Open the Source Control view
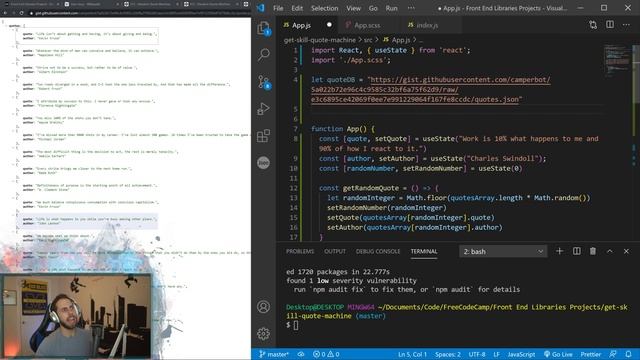The image size is (640, 360). pyautogui.click(x=264, y=82)
